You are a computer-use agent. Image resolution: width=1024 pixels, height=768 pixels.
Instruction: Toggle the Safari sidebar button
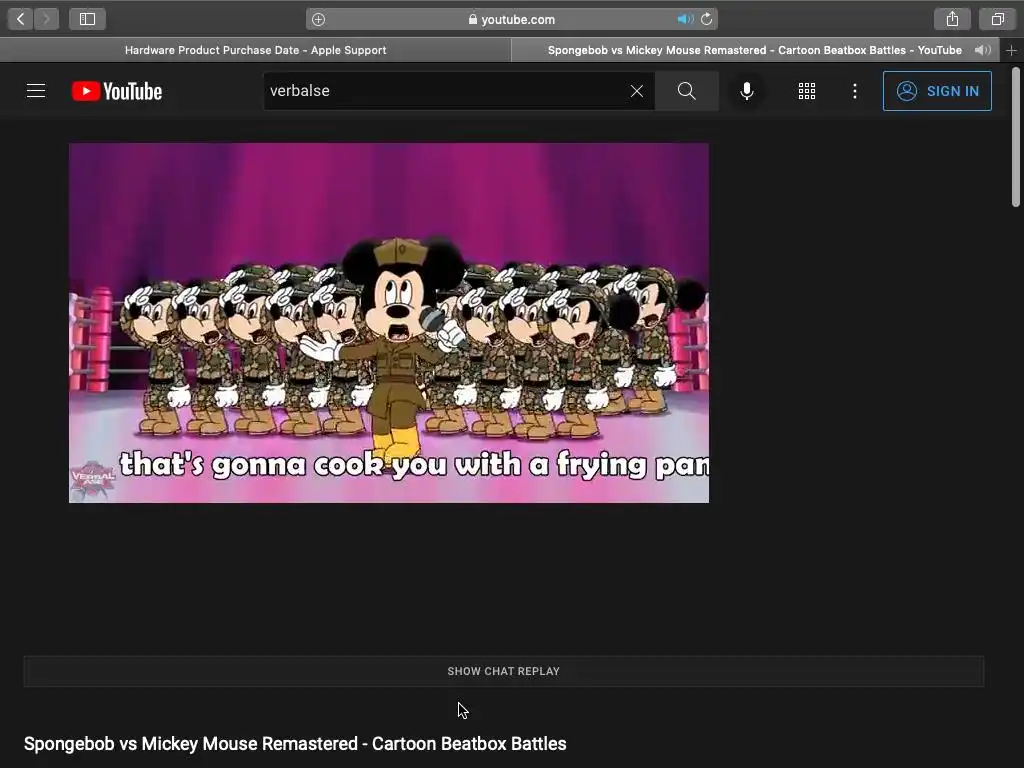[x=88, y=19]
